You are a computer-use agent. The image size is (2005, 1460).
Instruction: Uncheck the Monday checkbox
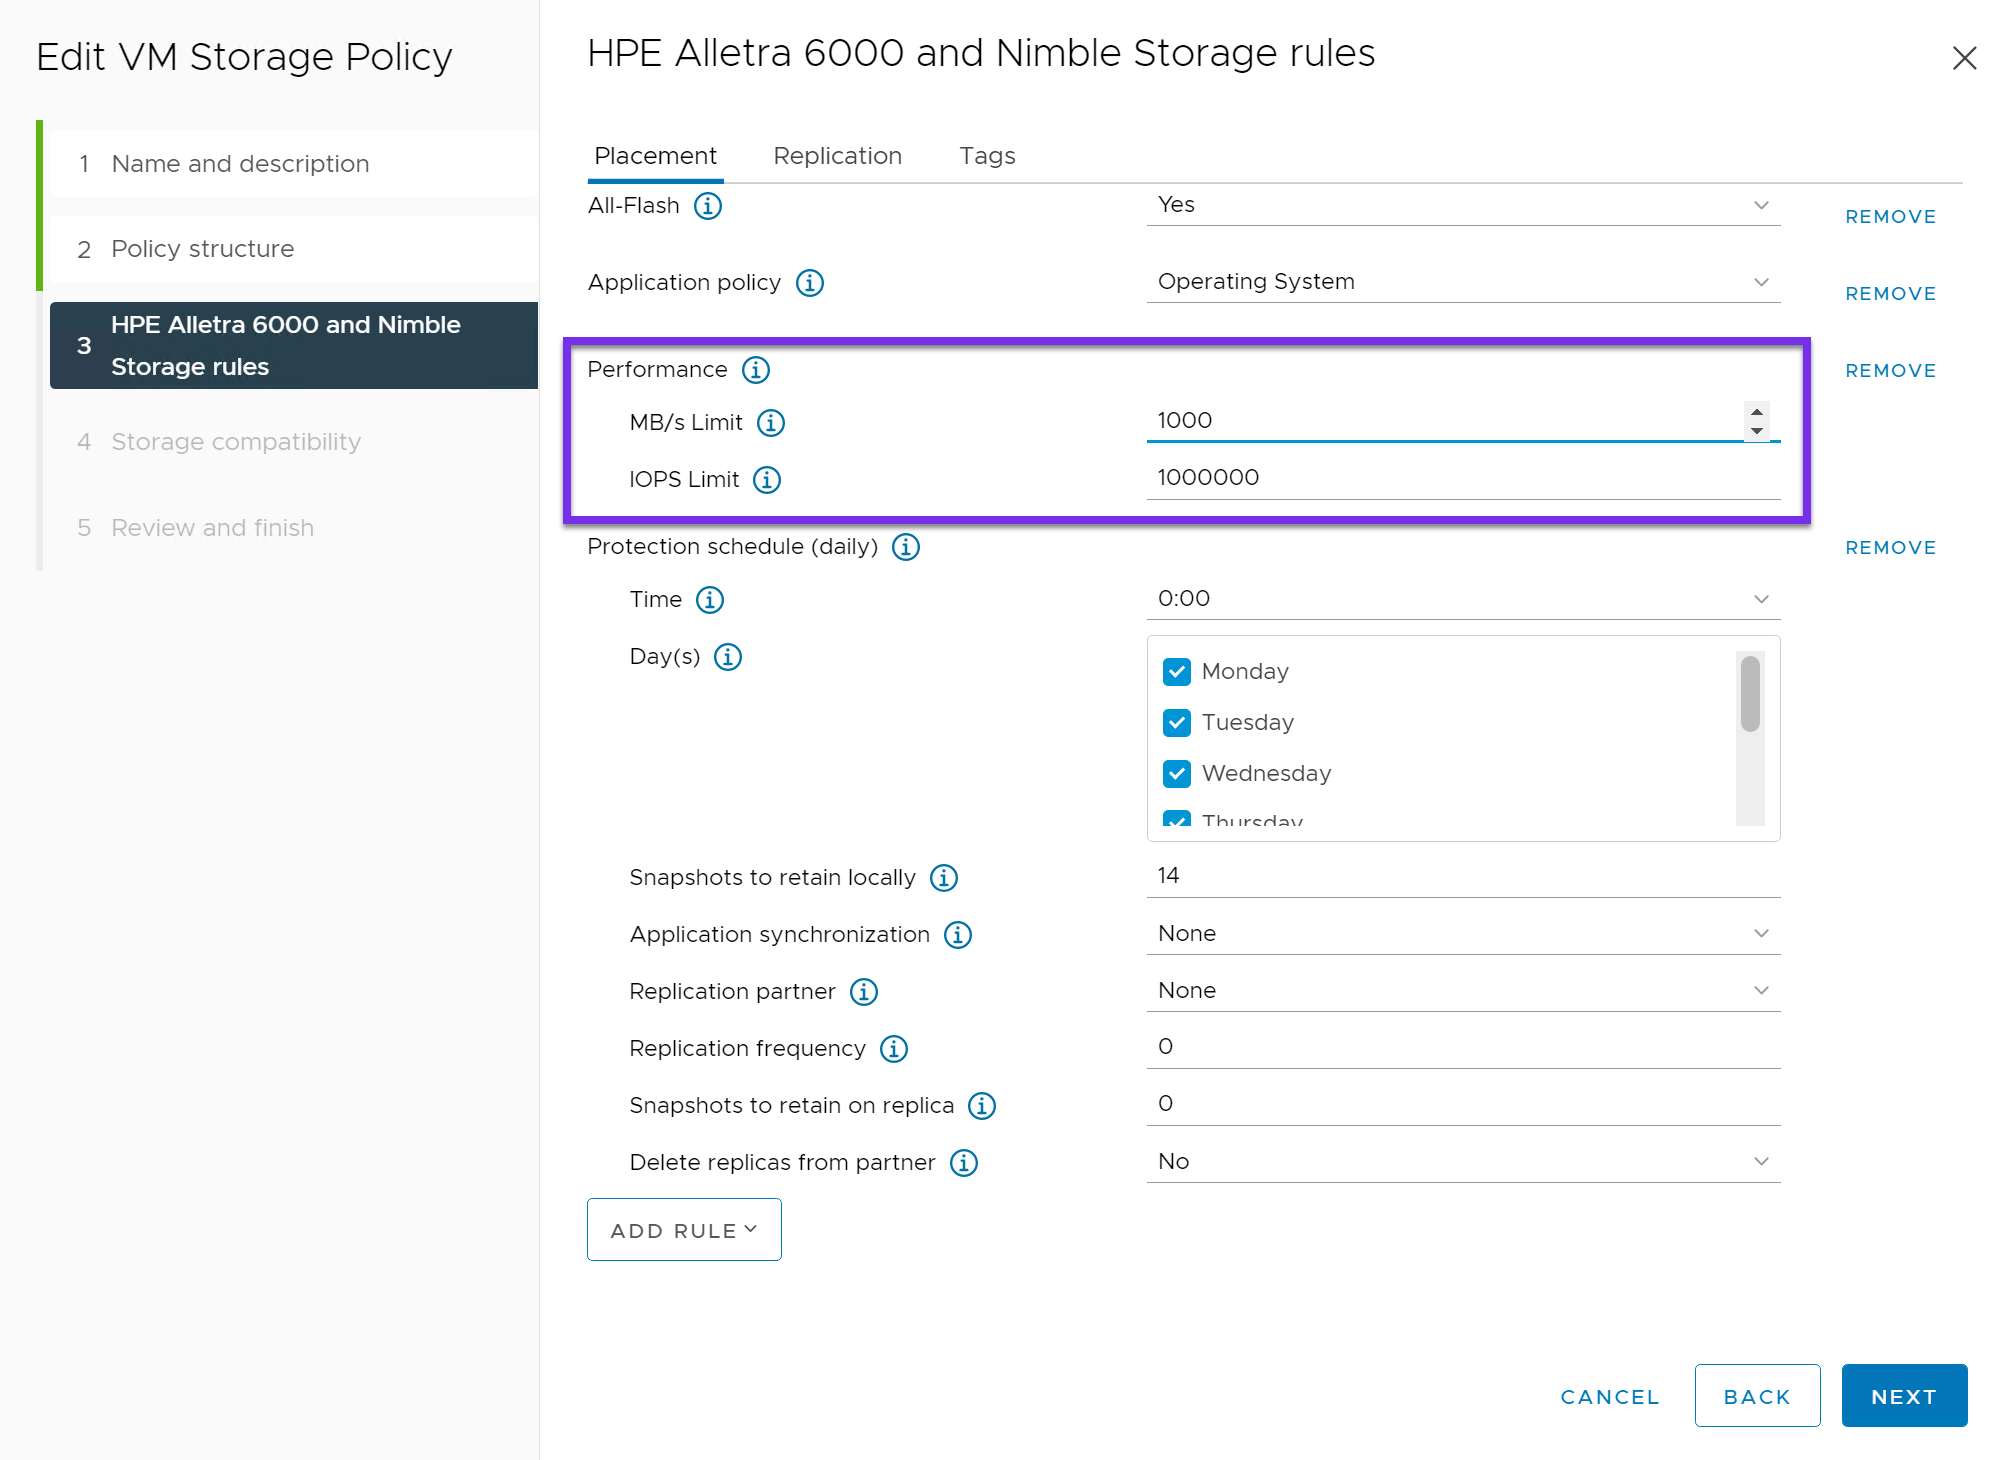click(1177, 672)
